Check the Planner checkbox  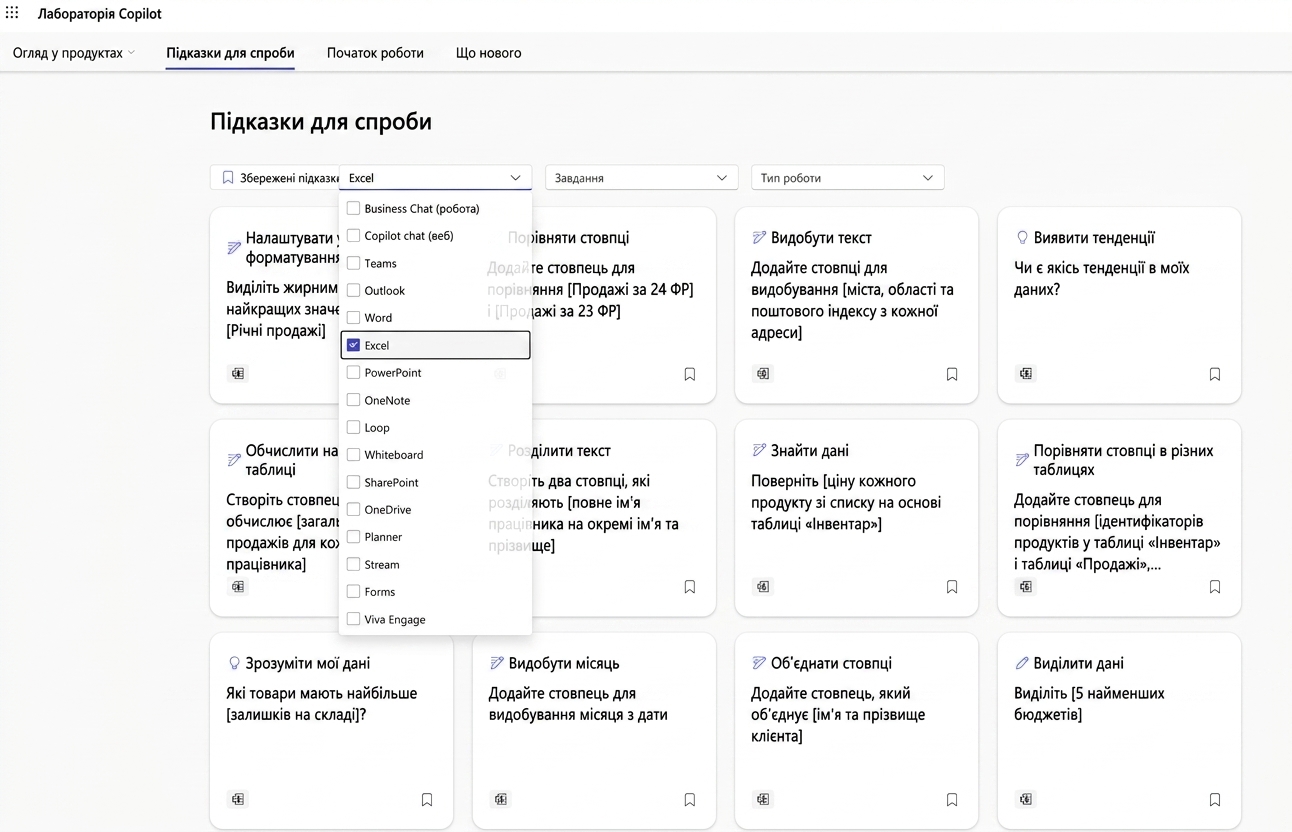click(353, 537)
